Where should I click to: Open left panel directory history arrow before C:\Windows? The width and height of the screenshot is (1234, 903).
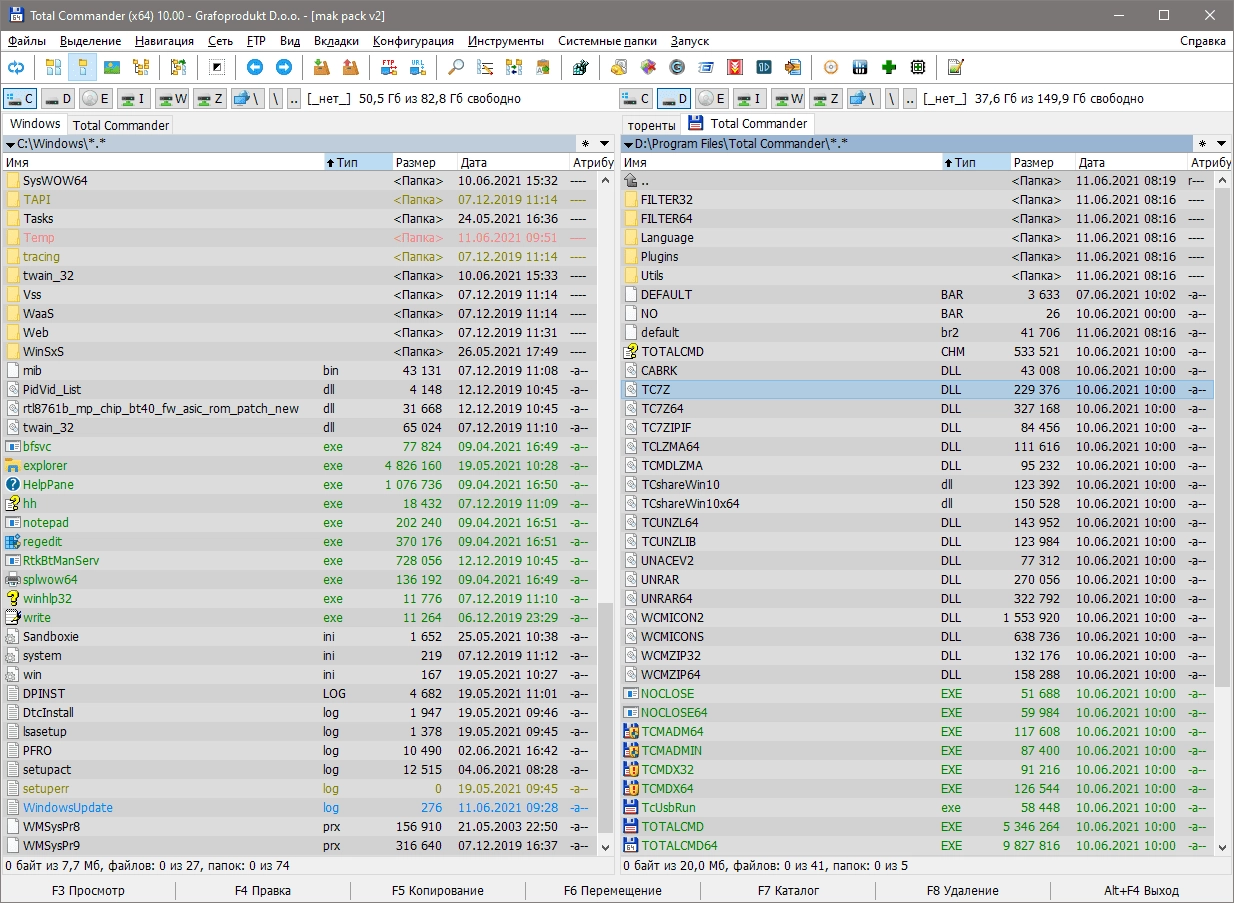click(10, 144)
